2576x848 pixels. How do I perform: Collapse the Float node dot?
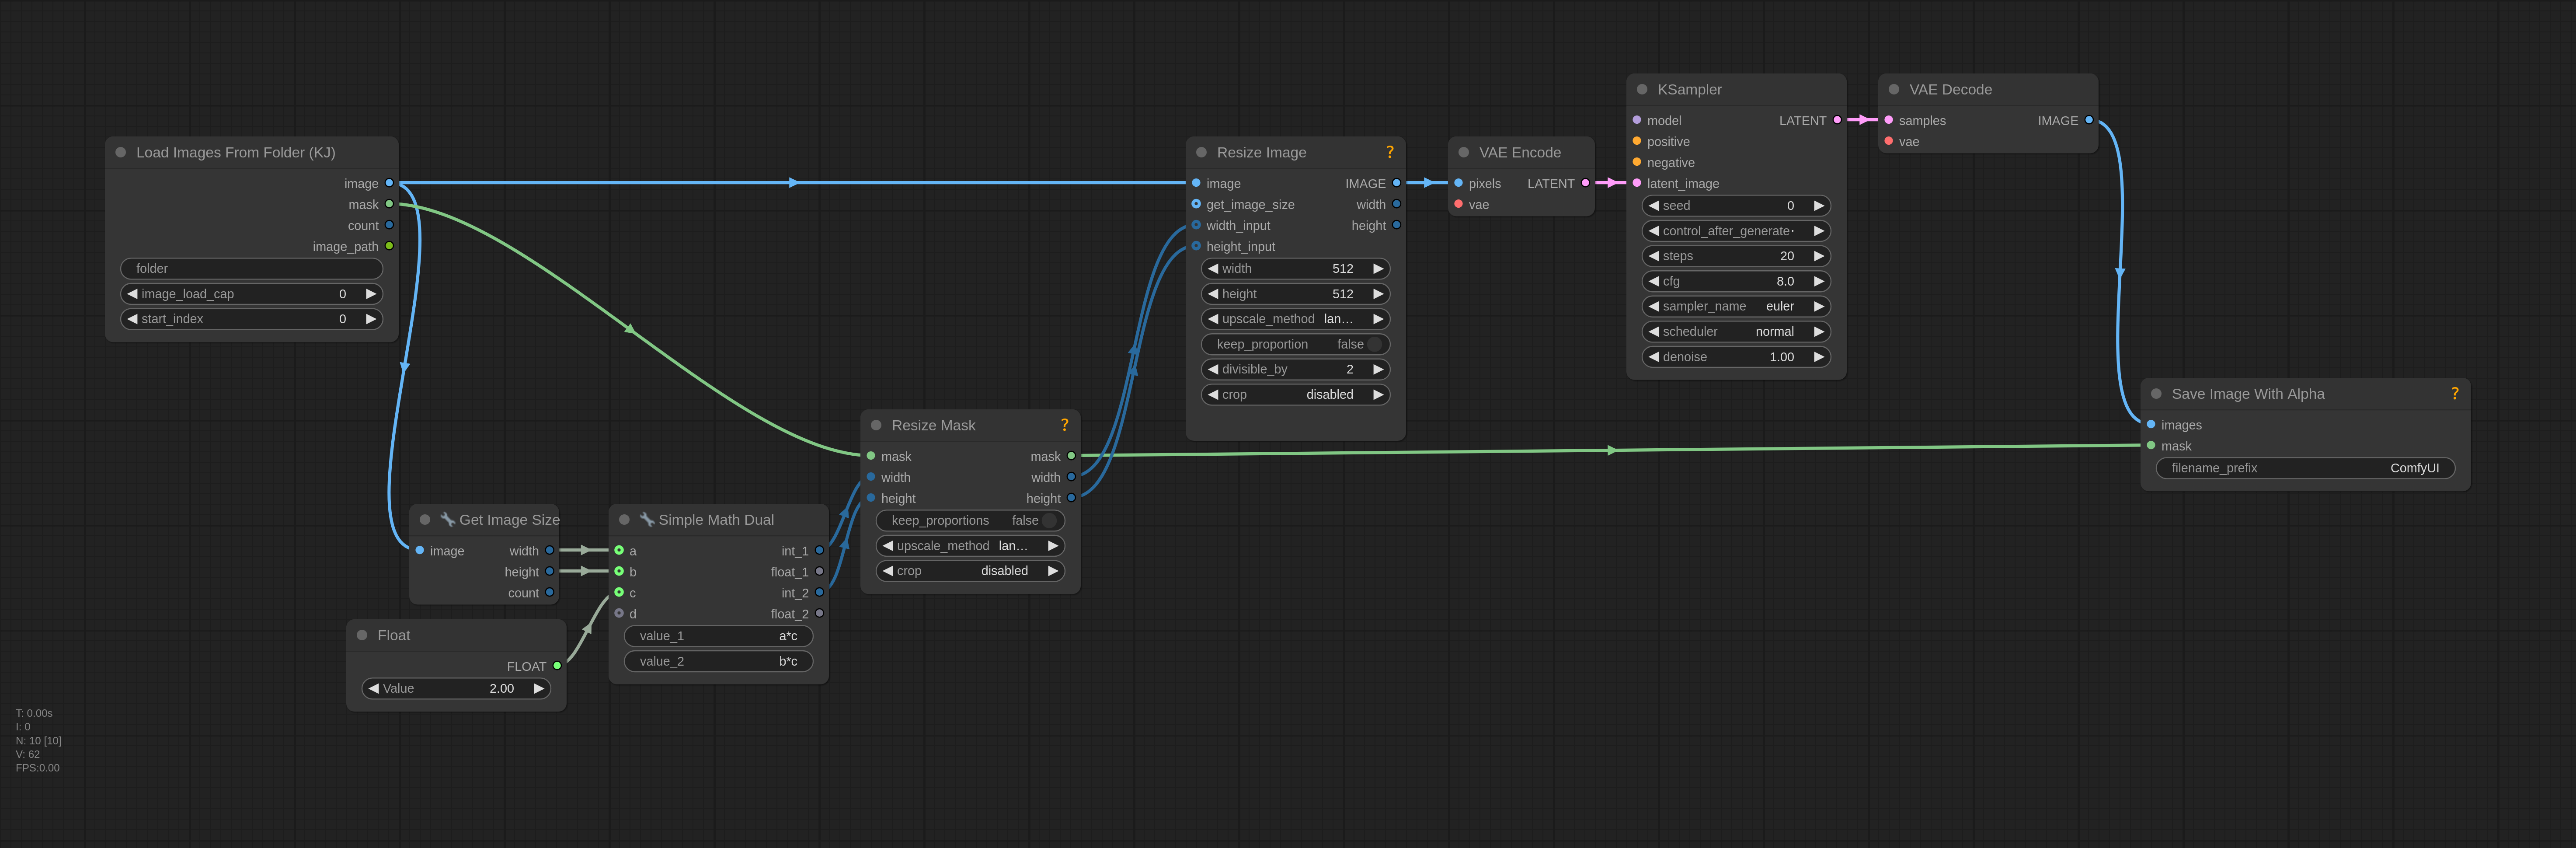362,635
